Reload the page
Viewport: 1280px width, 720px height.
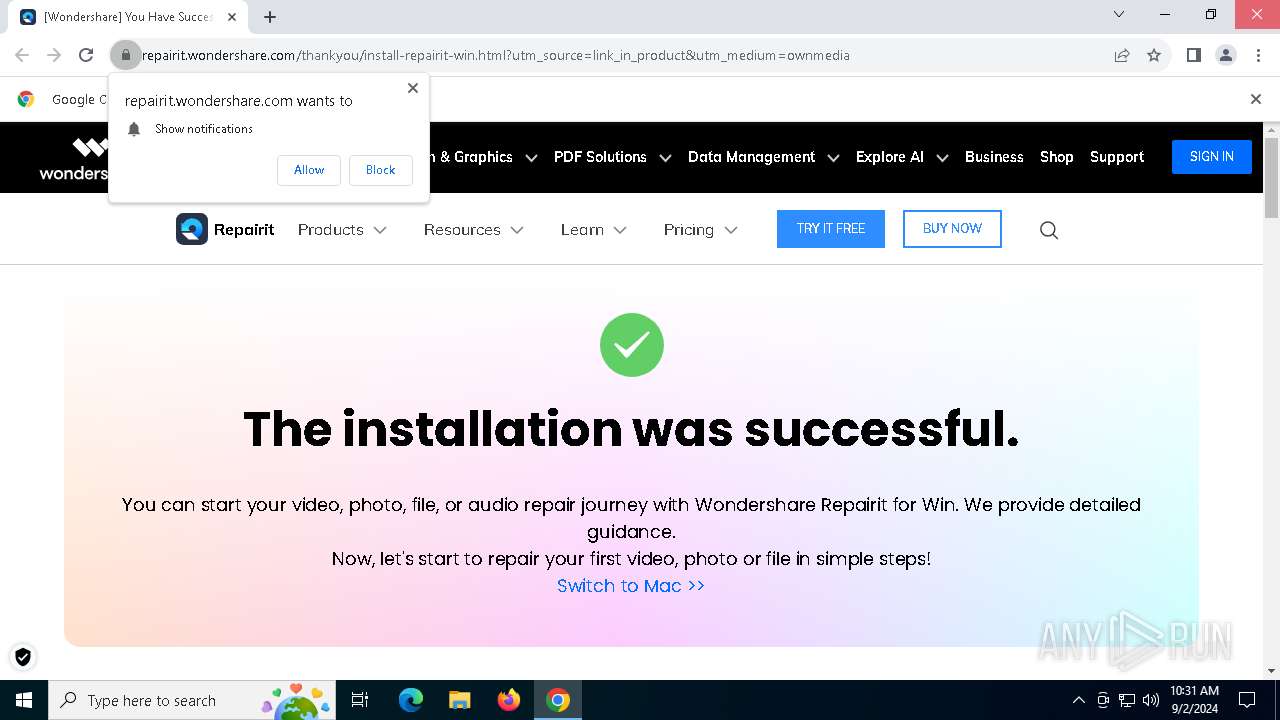pos(86,56)
